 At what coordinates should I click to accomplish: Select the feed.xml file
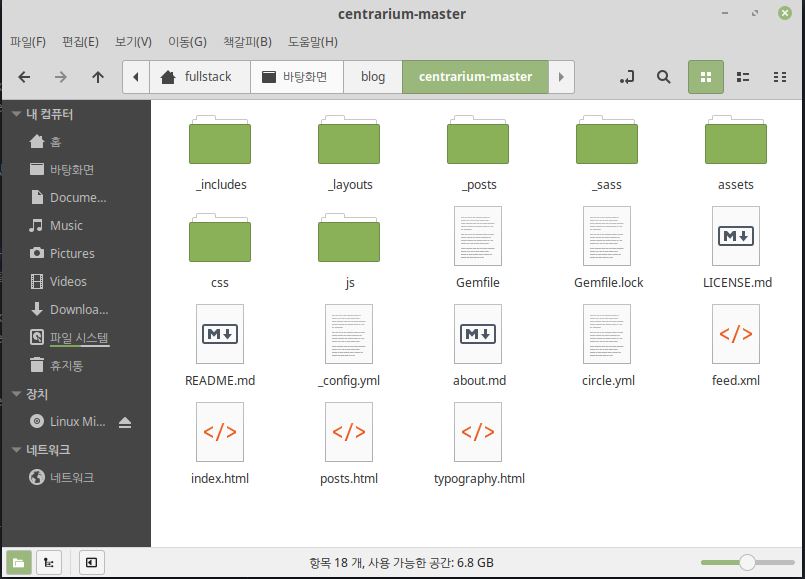(x=736, y=345)
